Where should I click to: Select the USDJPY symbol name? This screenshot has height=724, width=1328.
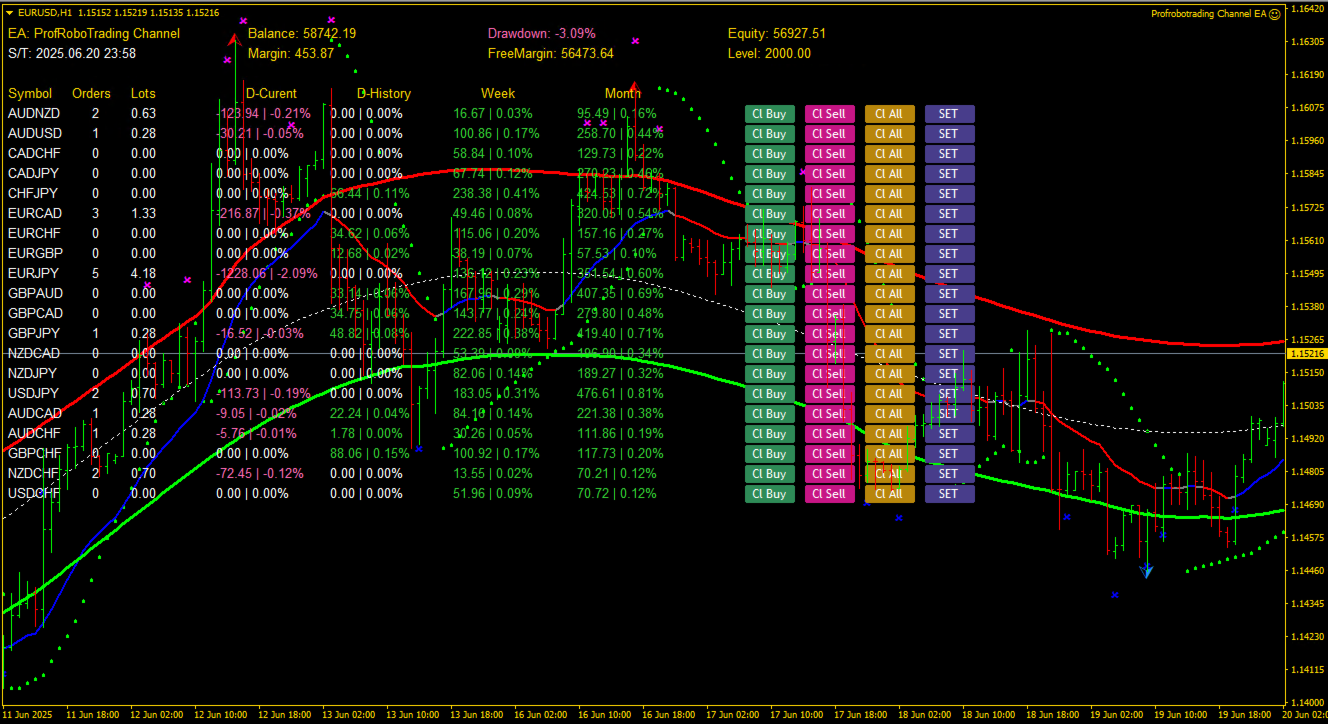click(x=33, y=393)
